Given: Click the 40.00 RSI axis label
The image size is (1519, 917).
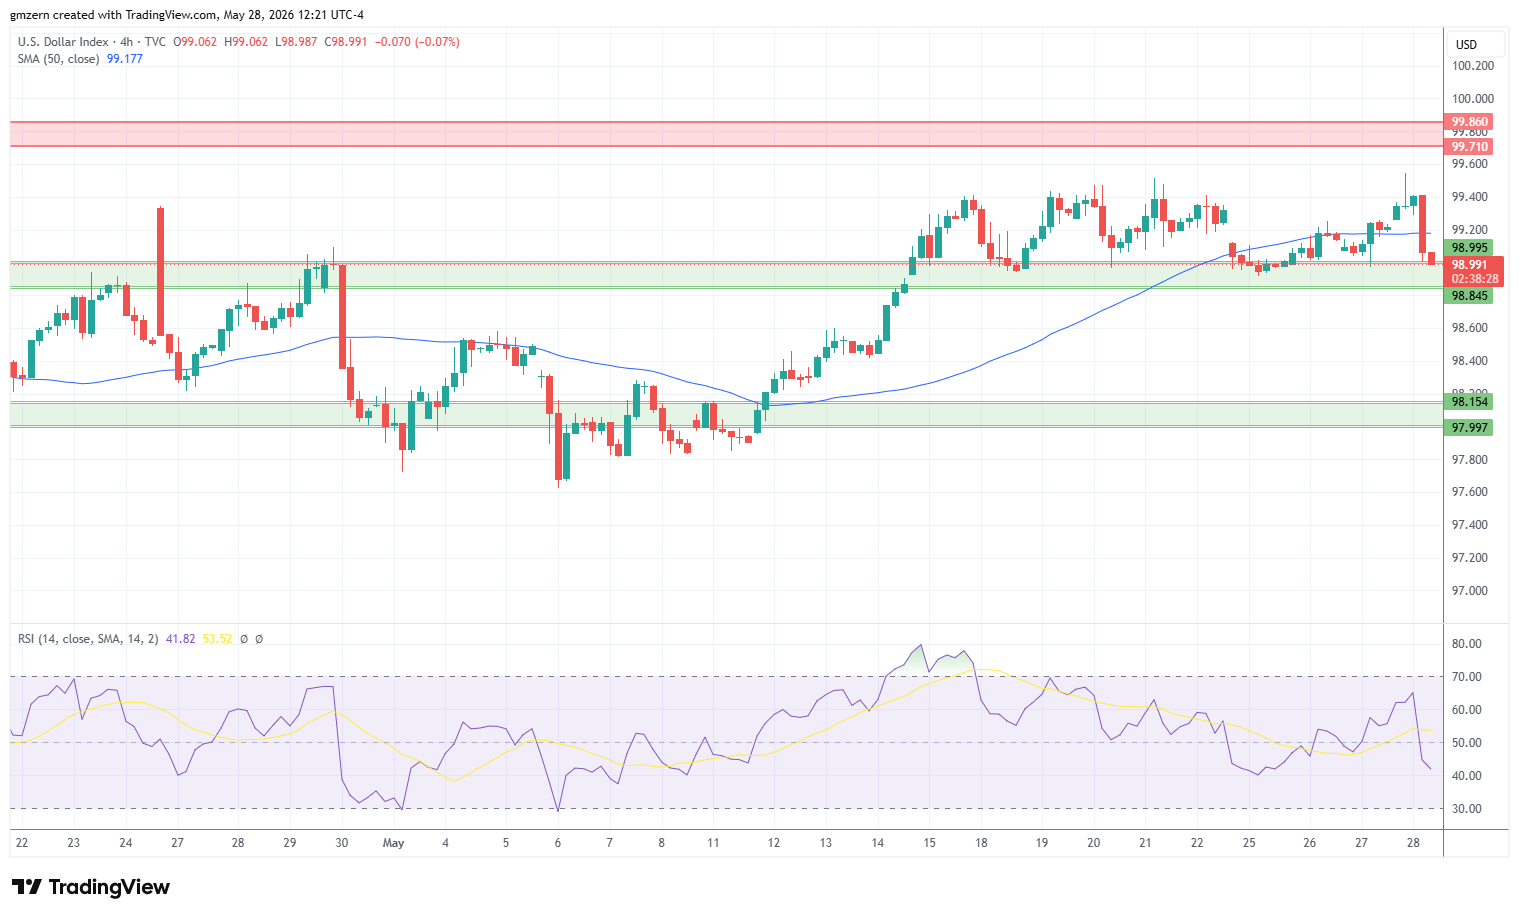Looking at the screenshot, I should (1467, 776).
